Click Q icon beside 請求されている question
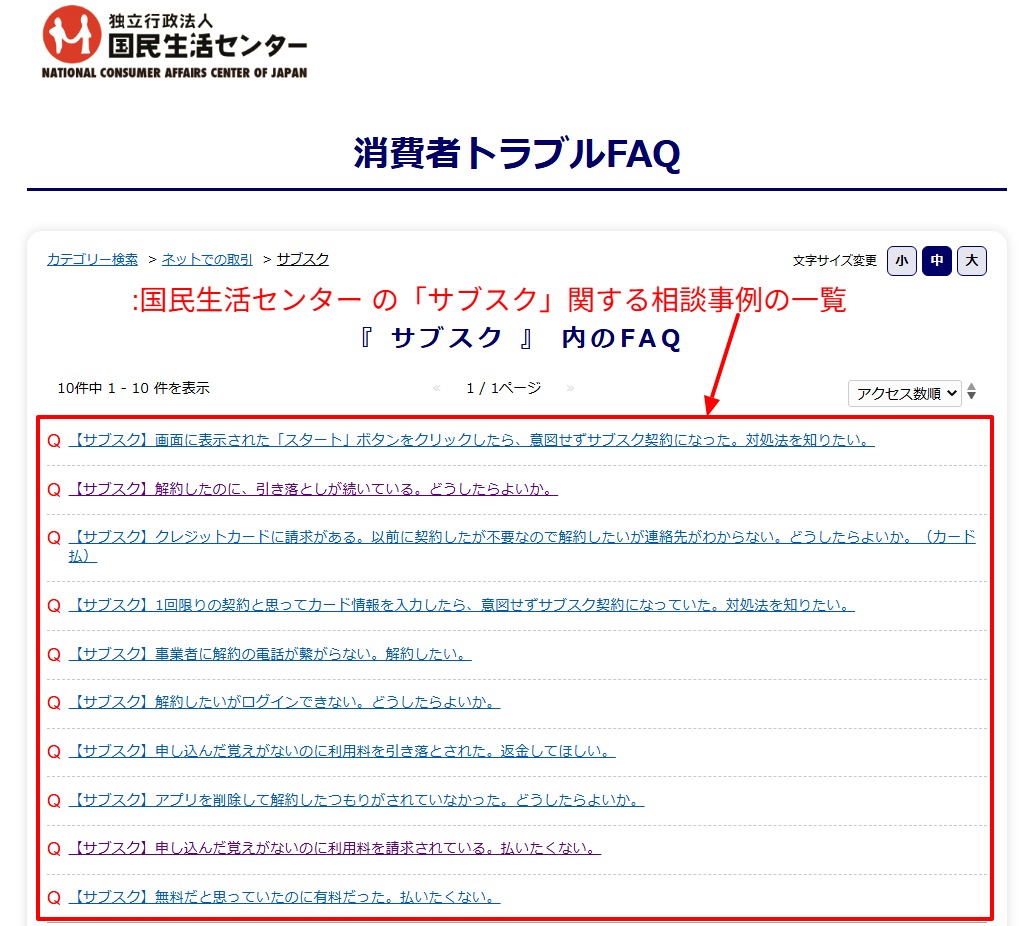Viewport: 1031px width, 926px height. [54, 849]
